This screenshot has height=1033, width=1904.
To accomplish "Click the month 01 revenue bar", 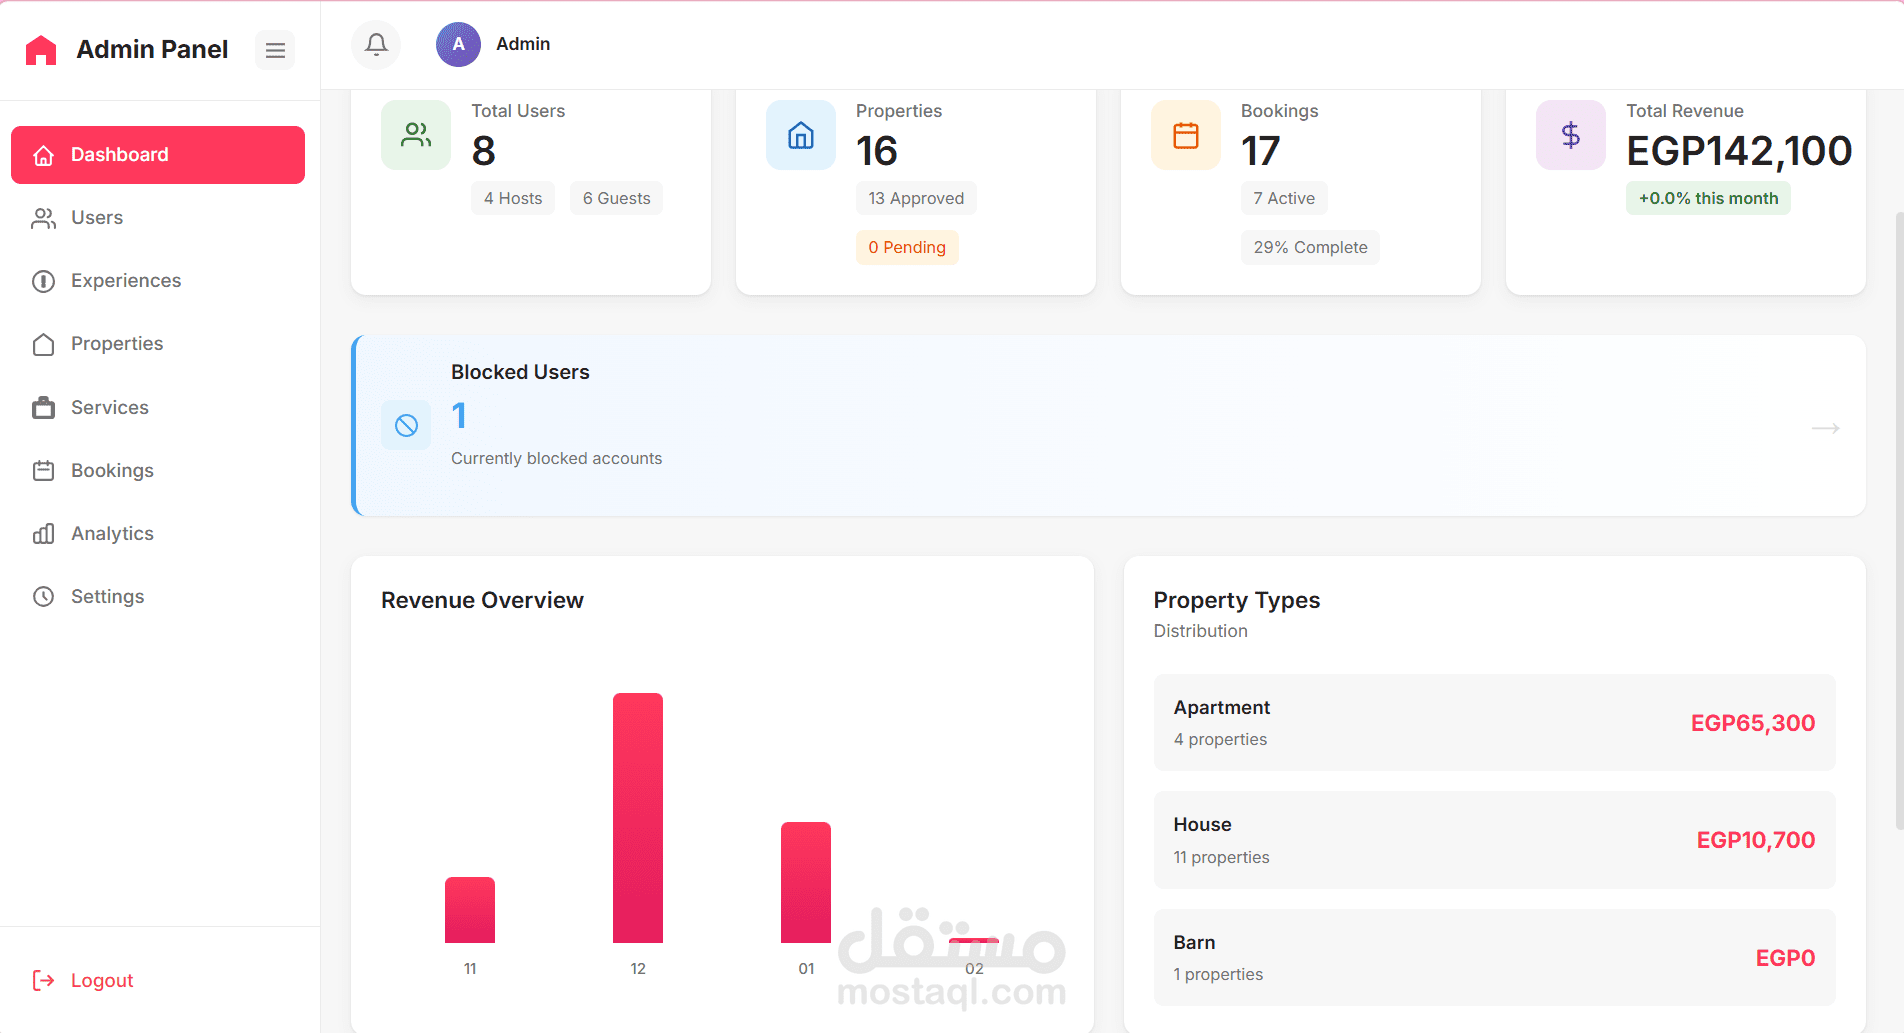I will [x=806, y=882].
